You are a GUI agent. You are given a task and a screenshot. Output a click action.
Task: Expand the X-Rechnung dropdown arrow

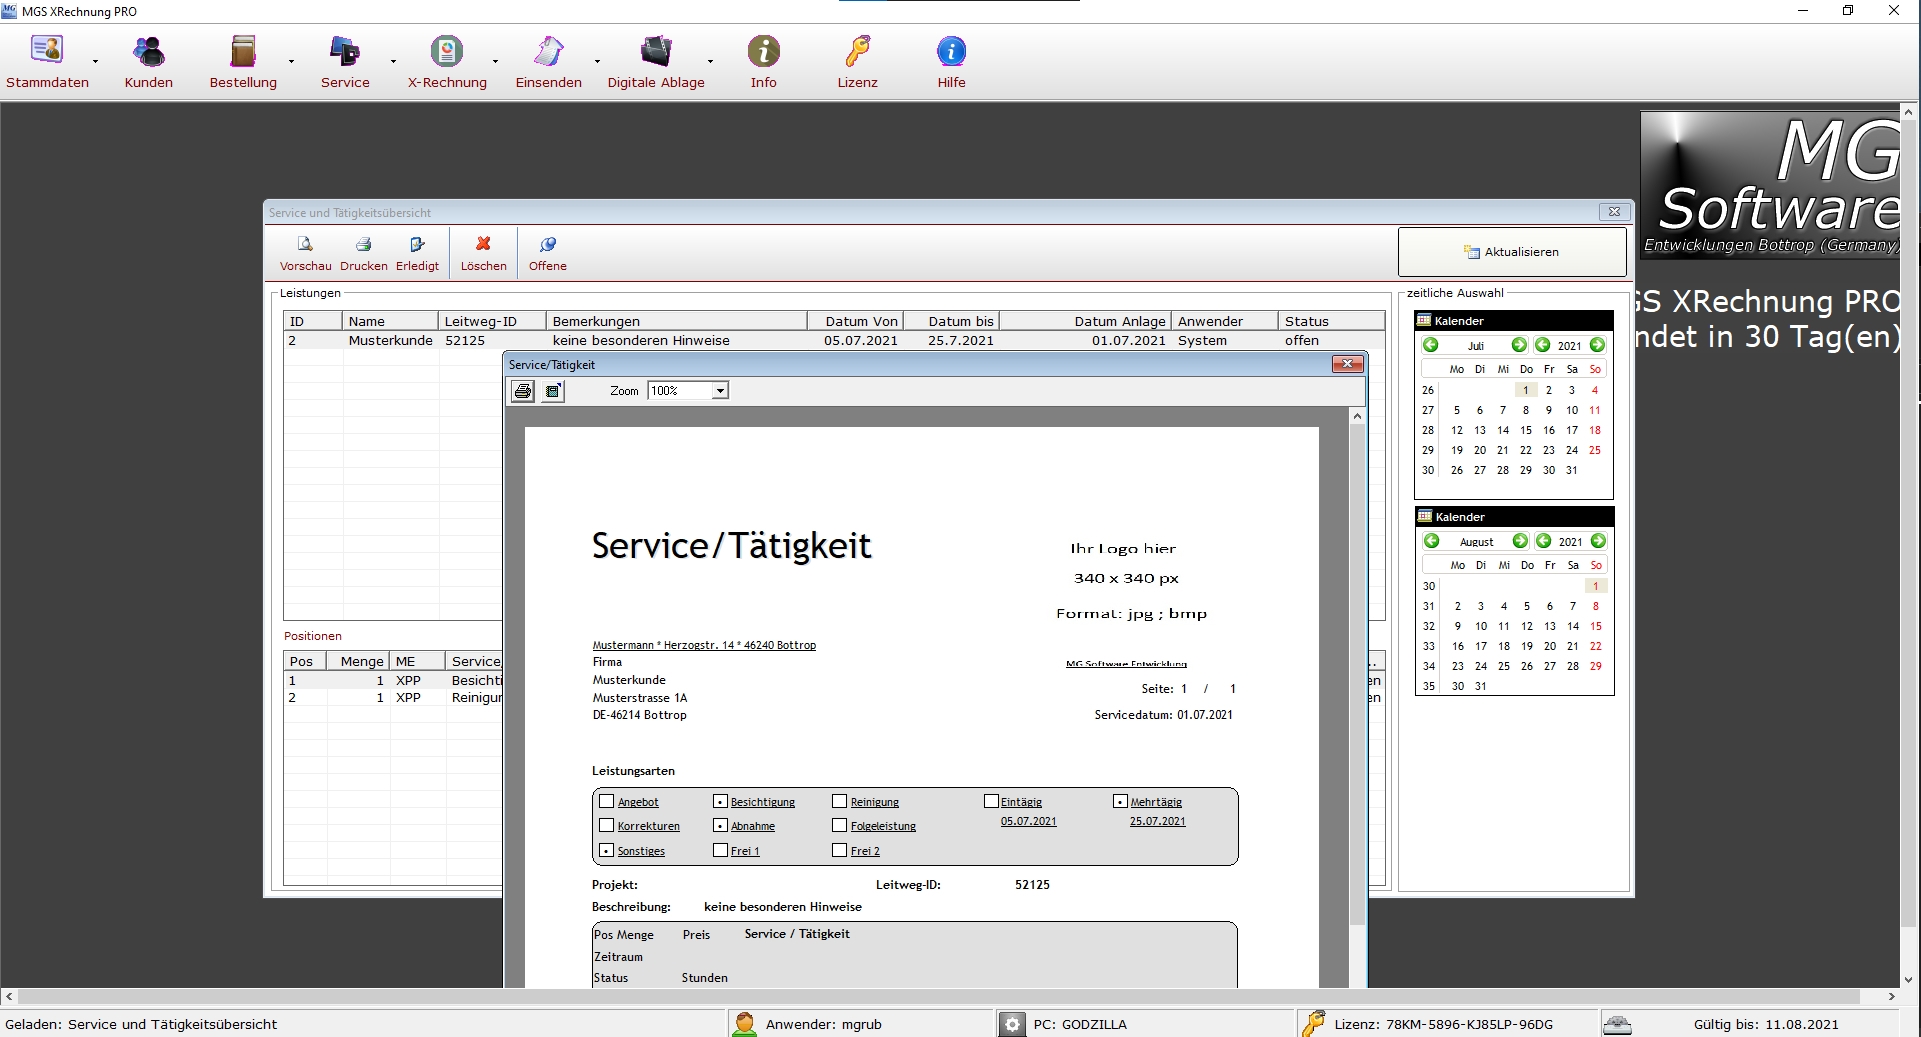(495, 61)
